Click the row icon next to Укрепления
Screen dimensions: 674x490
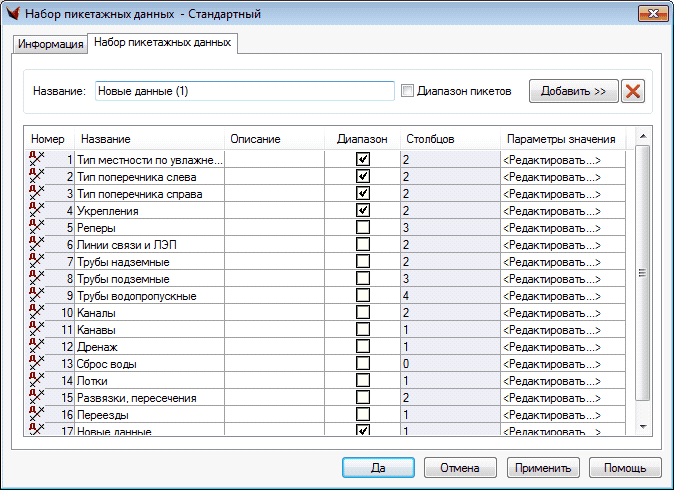pos(38,210)
